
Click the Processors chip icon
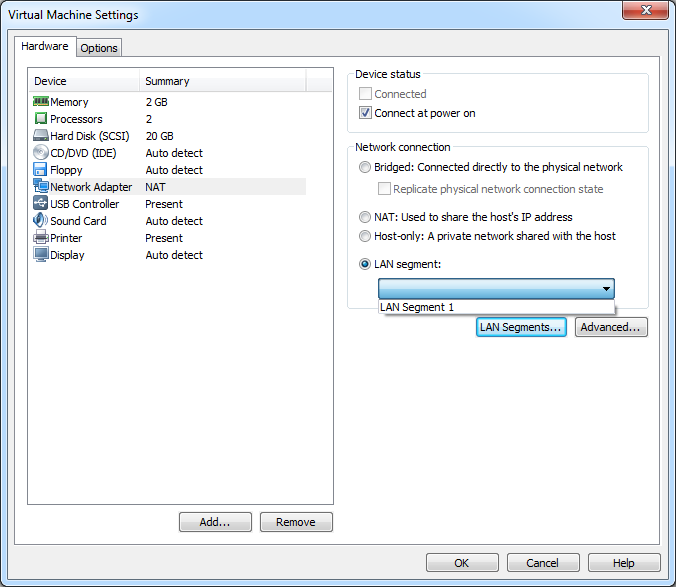point(41,119)
